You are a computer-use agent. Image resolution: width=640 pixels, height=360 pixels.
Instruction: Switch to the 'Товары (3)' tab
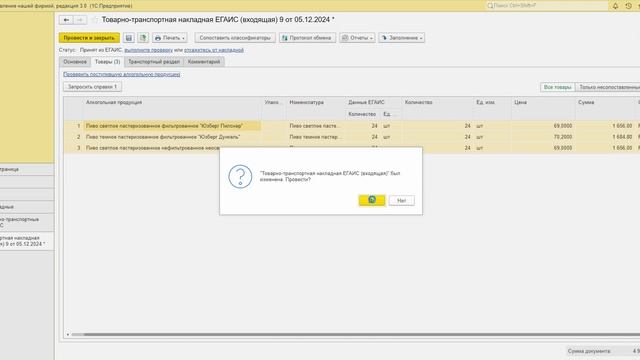107,62
